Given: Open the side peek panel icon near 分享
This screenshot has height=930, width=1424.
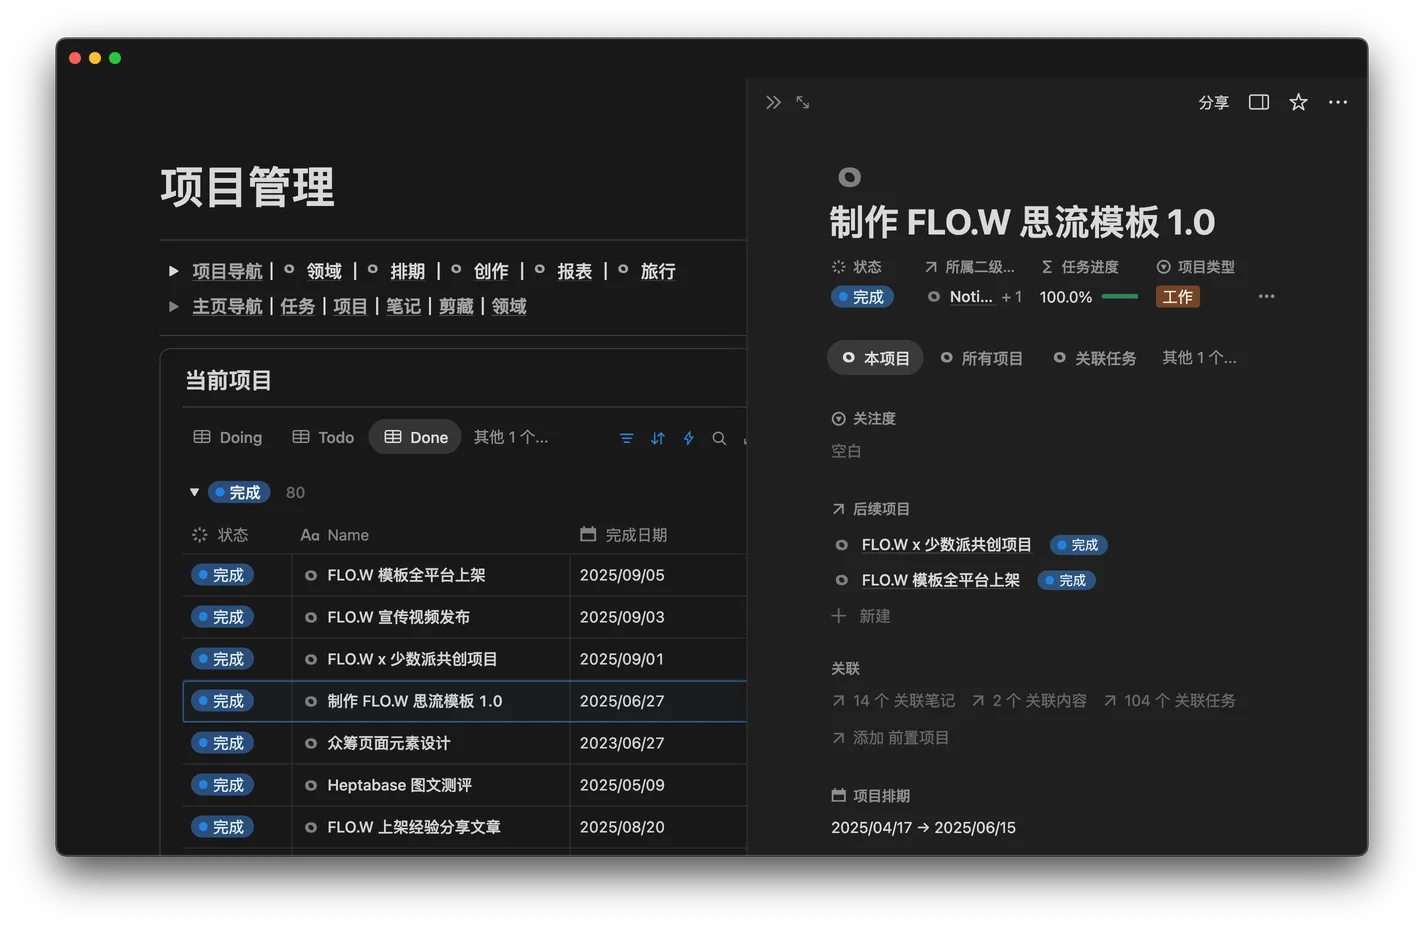Looking at the screenshot, I should [x=1258, y=101].
